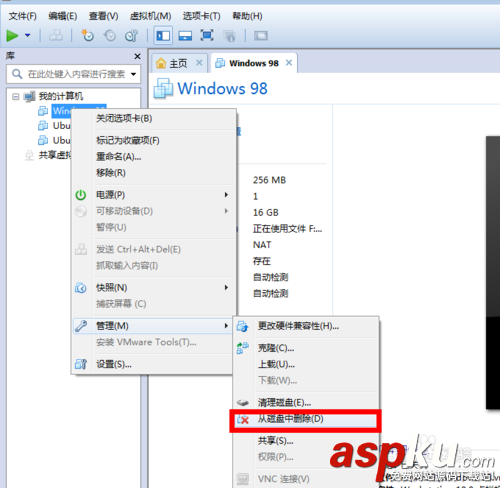Open the 虚拟机(M) menu
The image size is (500, 488).
[x=150, y=16]
